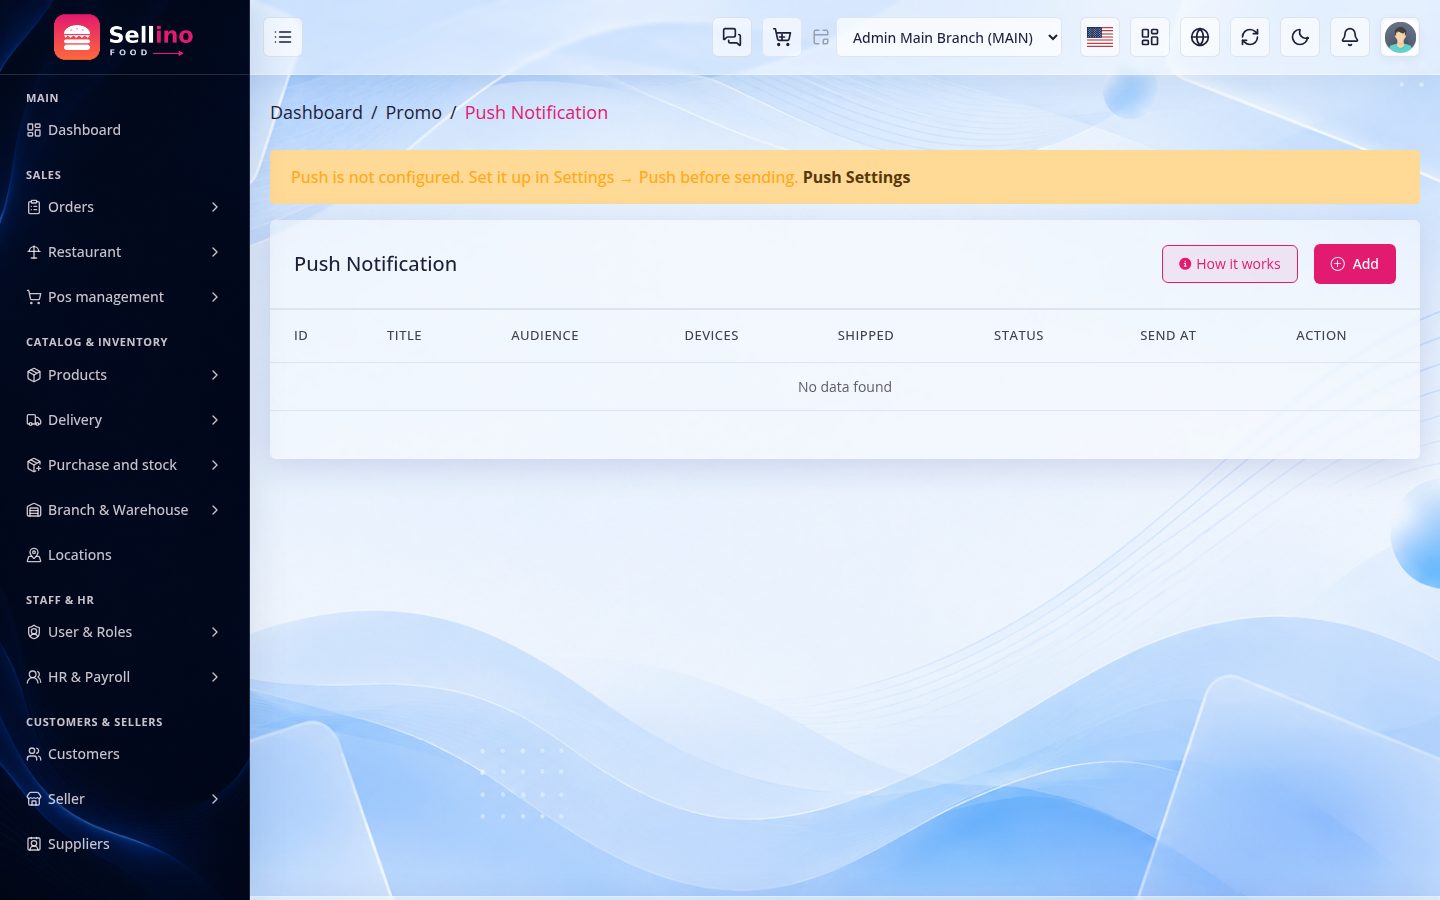Expand User & Roles menu

[124, 632]
